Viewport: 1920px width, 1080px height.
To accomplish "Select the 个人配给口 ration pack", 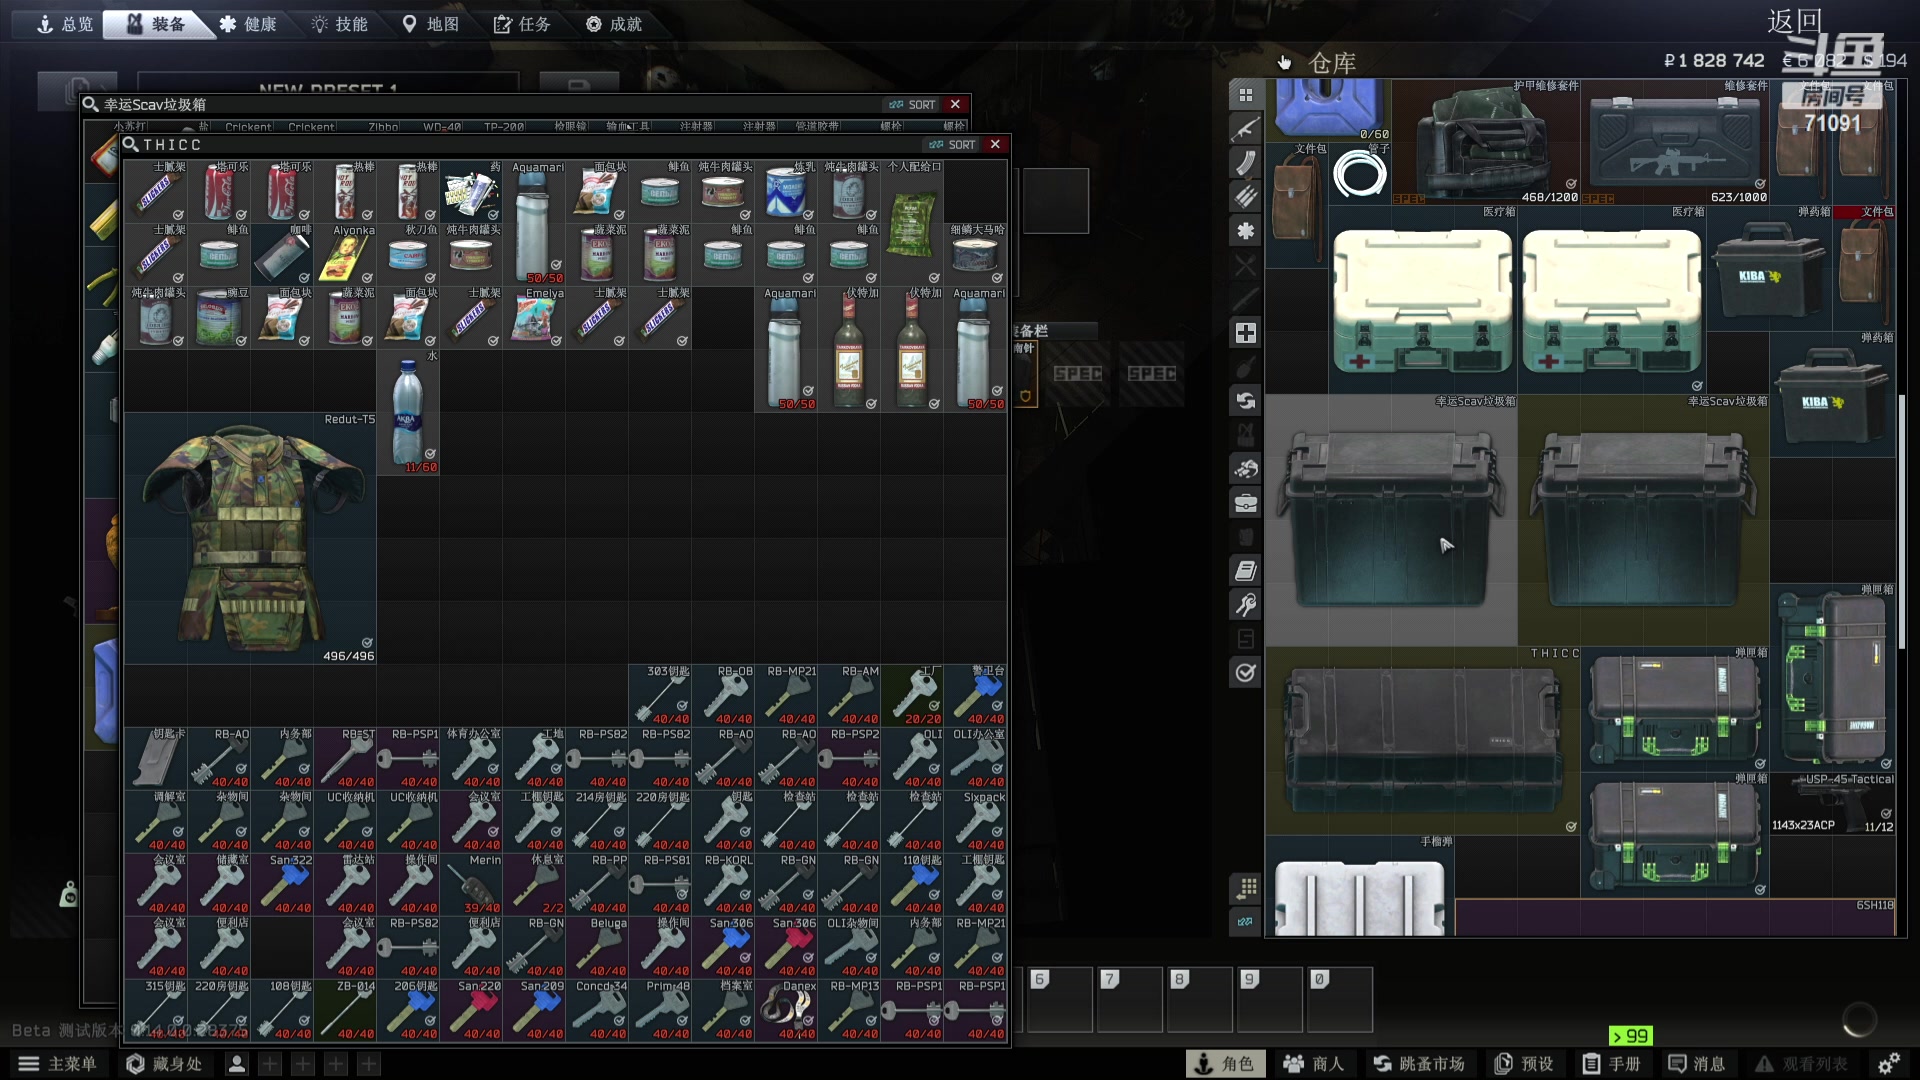I will pos(912,223).
